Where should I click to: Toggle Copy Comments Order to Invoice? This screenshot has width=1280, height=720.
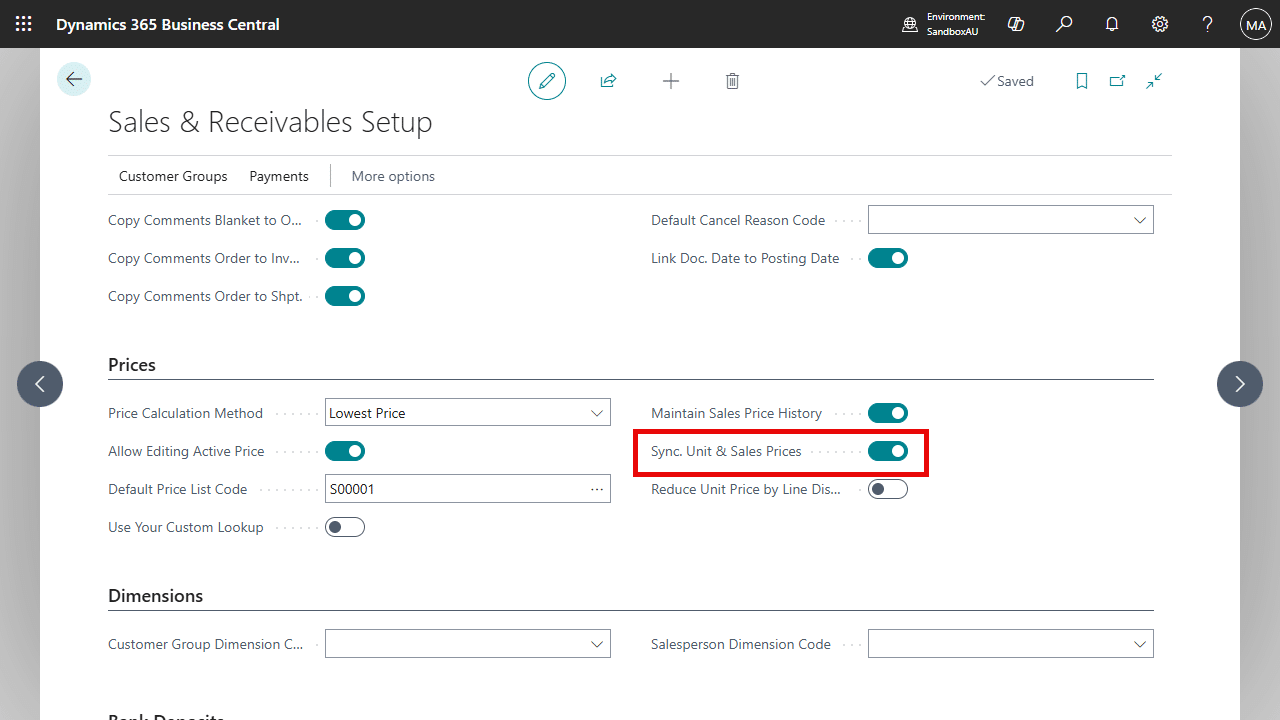345,258
